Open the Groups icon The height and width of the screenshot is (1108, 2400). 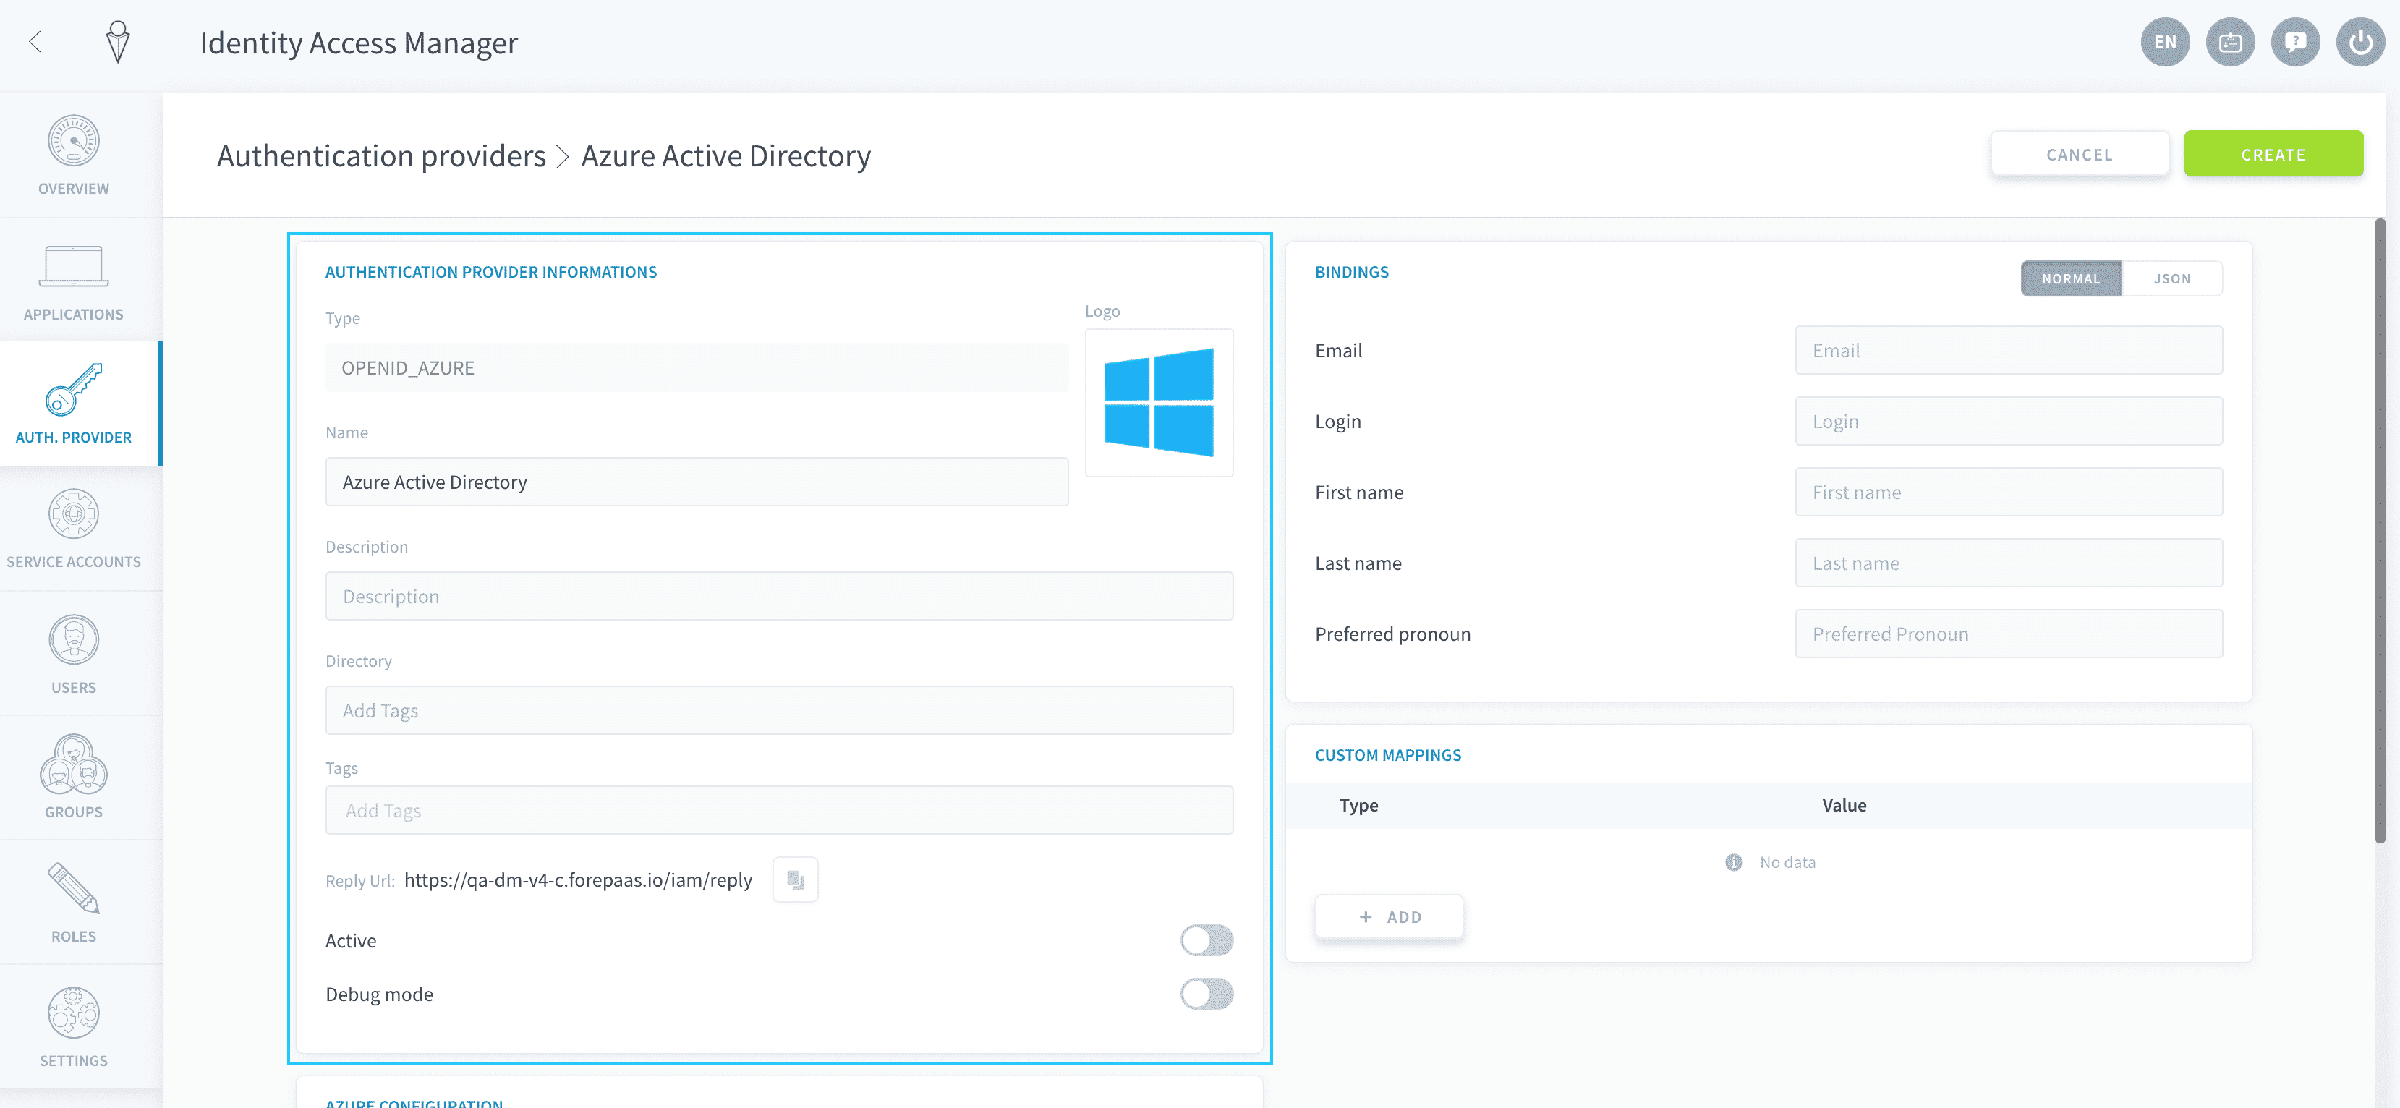click(74, 765)
